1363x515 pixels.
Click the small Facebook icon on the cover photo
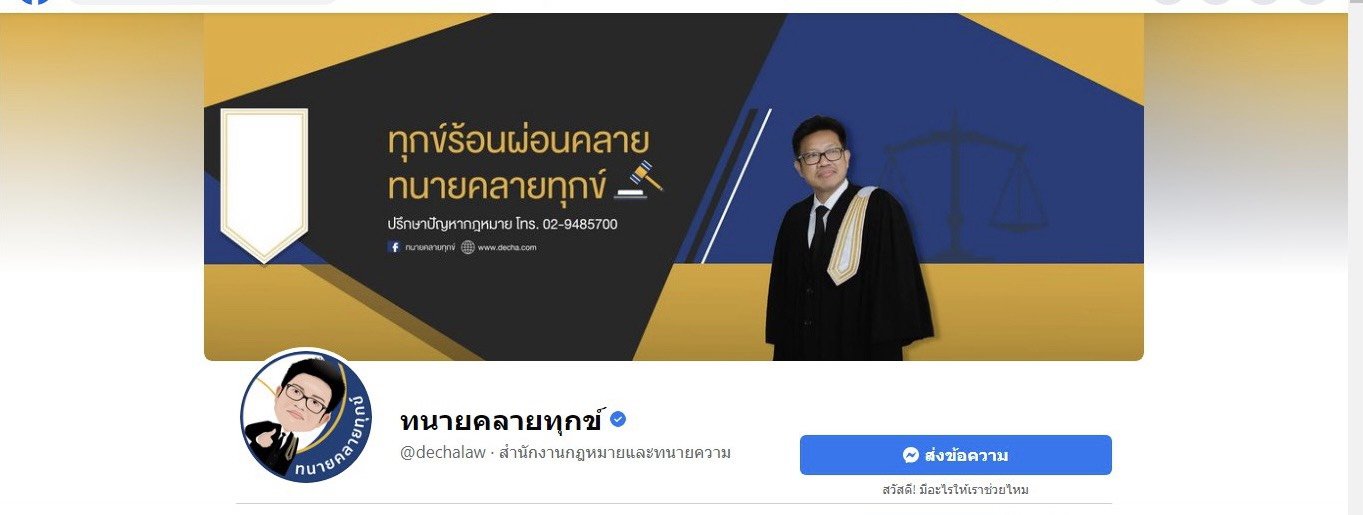[394, 247]
